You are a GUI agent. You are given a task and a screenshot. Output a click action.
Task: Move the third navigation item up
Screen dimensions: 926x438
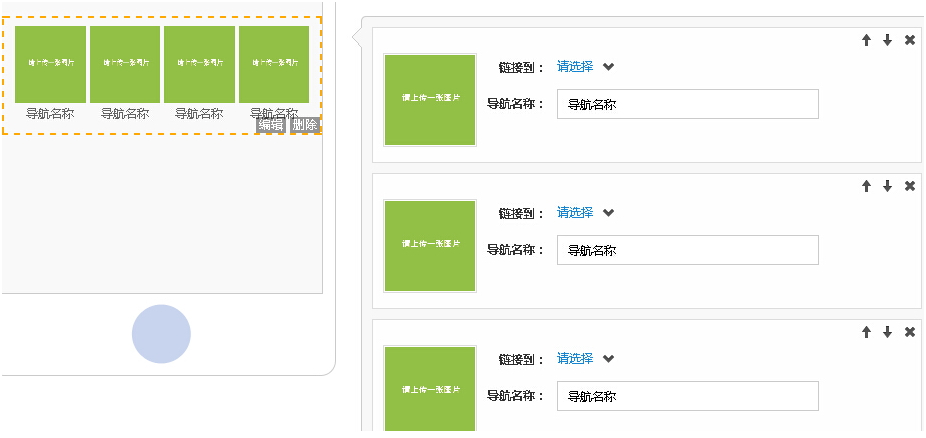(x=867, y=332)
